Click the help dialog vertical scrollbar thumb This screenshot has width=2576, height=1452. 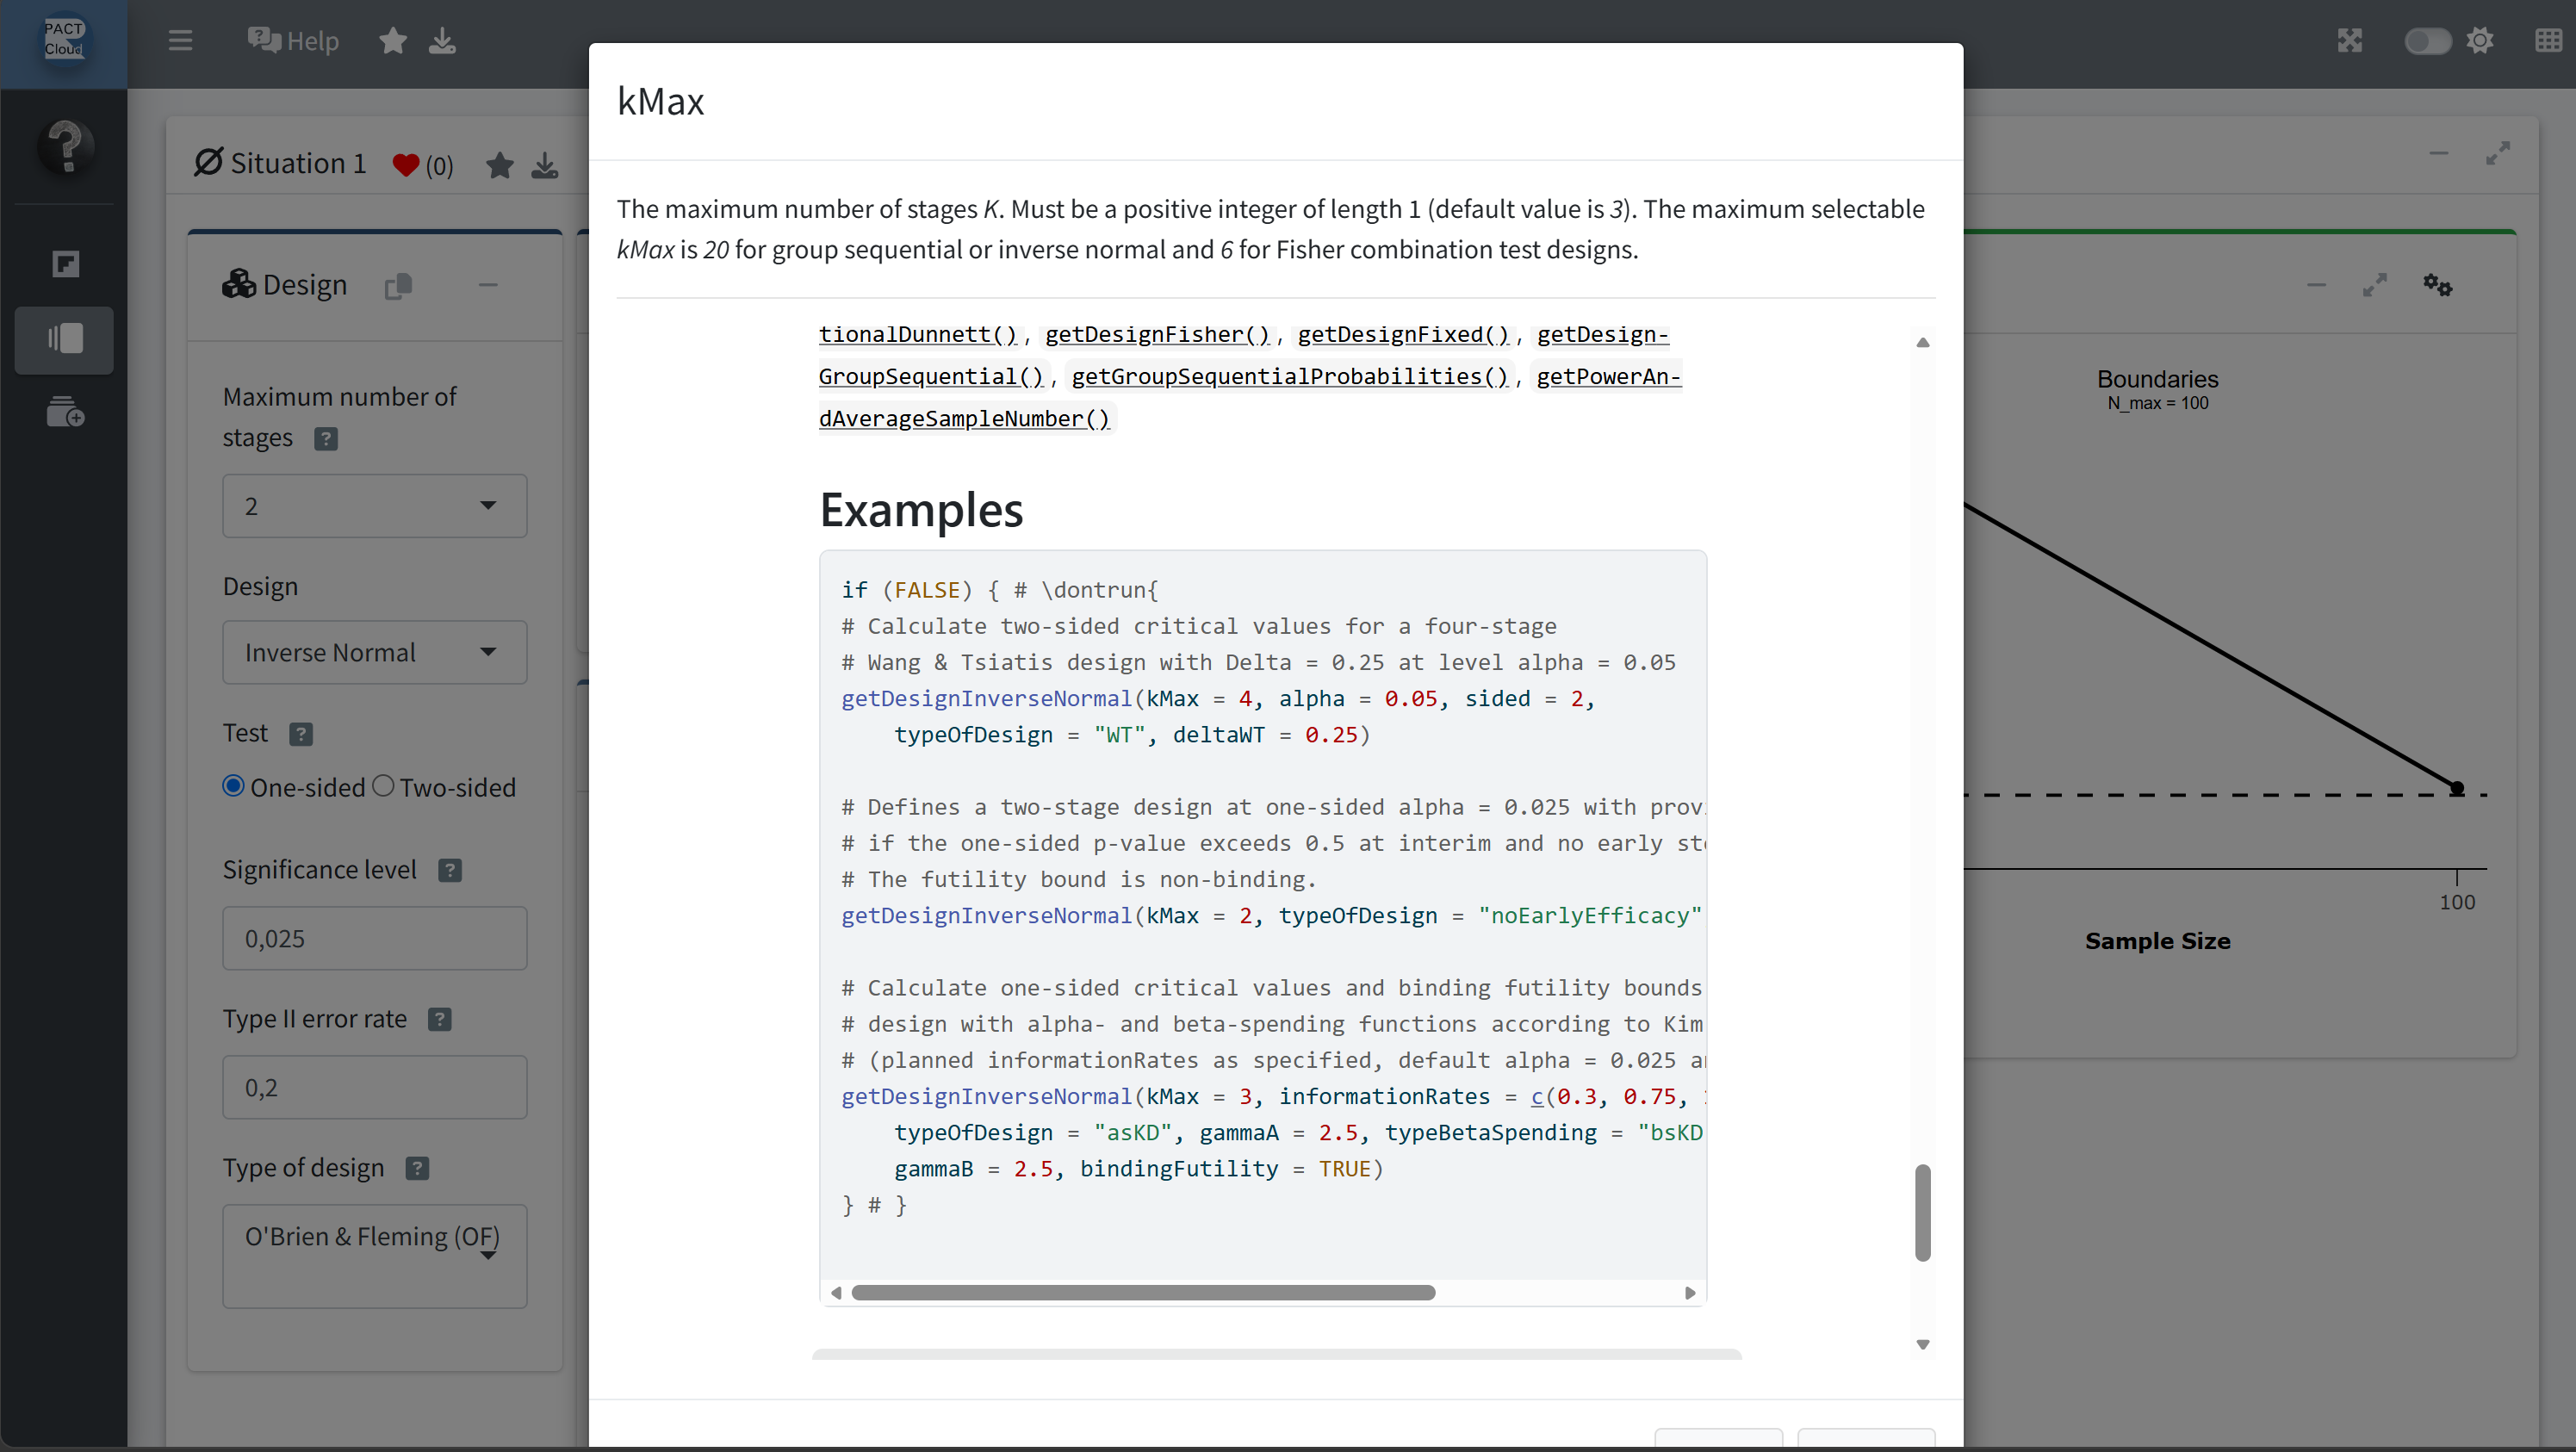(x=1922, y=1212)
